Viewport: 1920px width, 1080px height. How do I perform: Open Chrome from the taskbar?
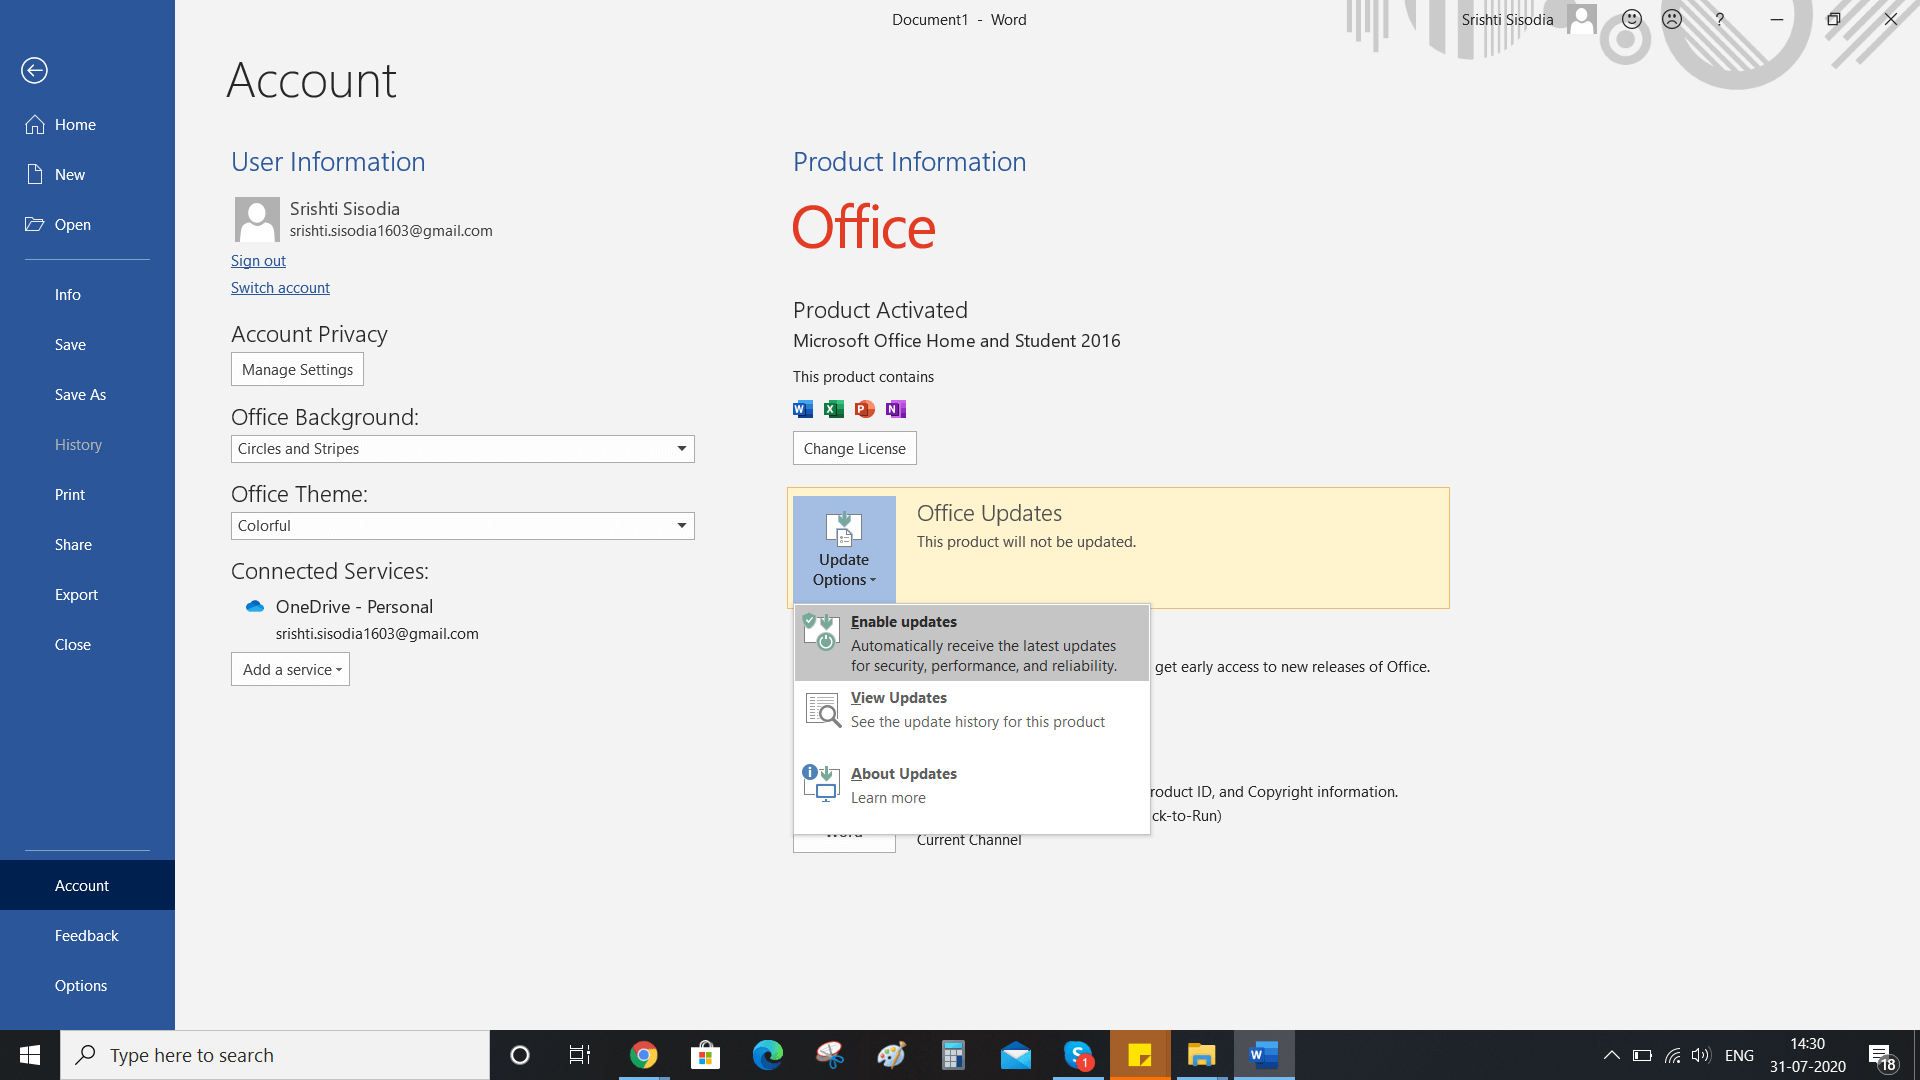coord(643,1055)
